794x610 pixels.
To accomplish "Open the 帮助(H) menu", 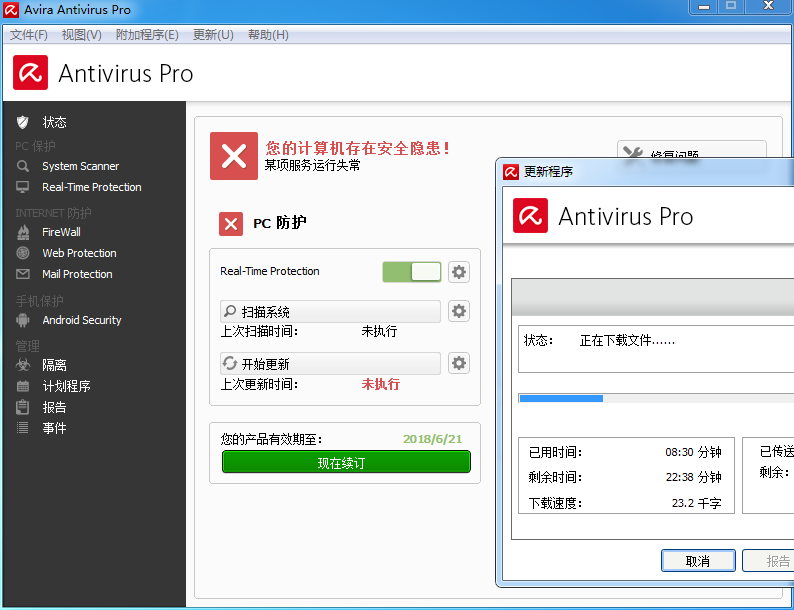I will [x=268, y=34].
